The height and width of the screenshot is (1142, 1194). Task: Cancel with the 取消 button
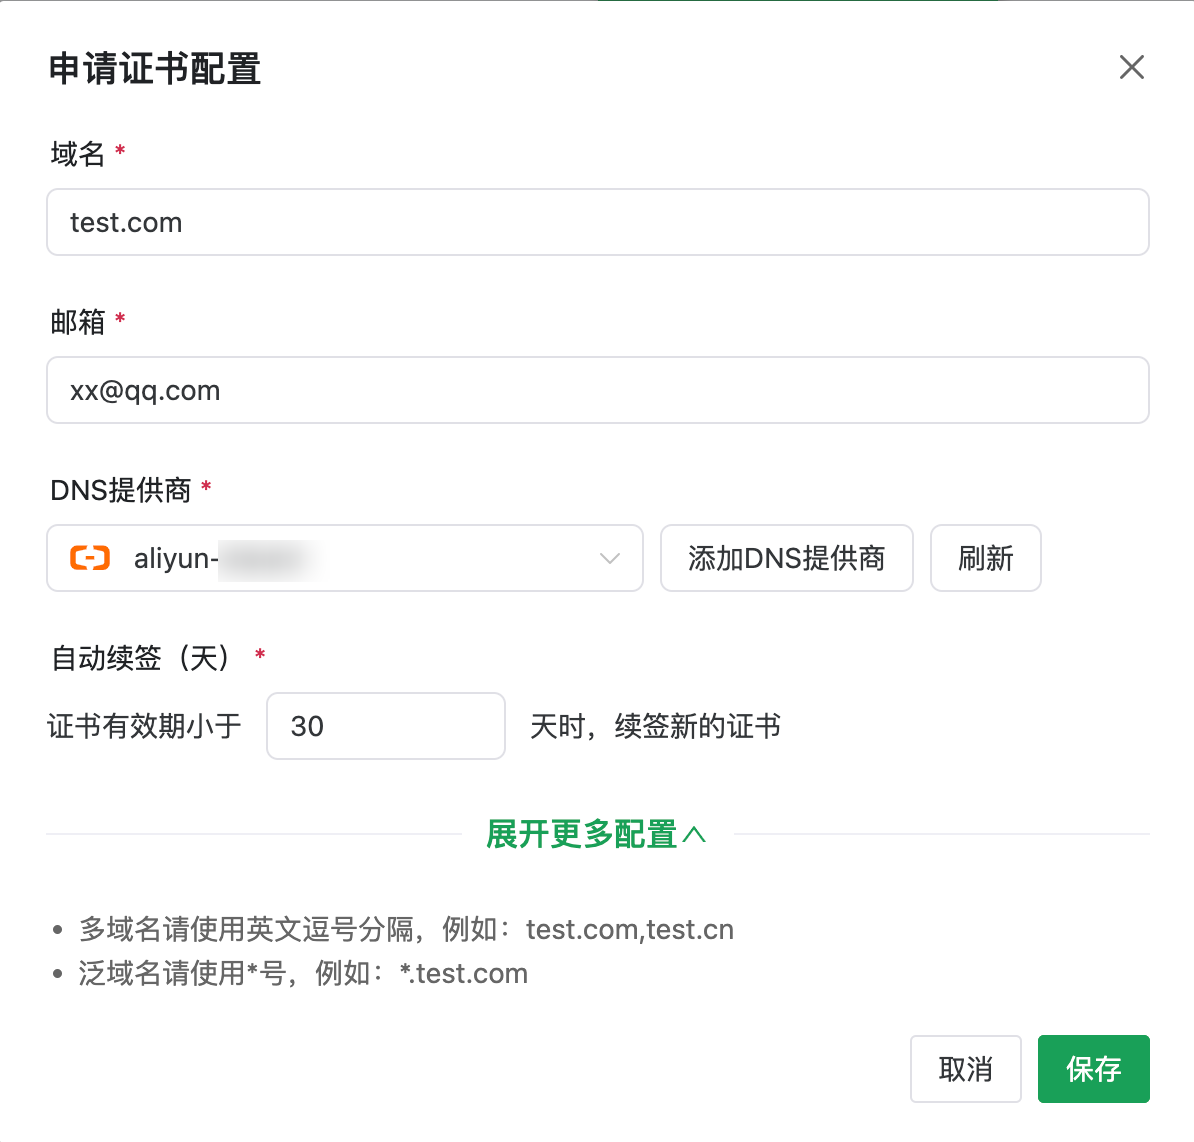click(x=965, y=1069)
